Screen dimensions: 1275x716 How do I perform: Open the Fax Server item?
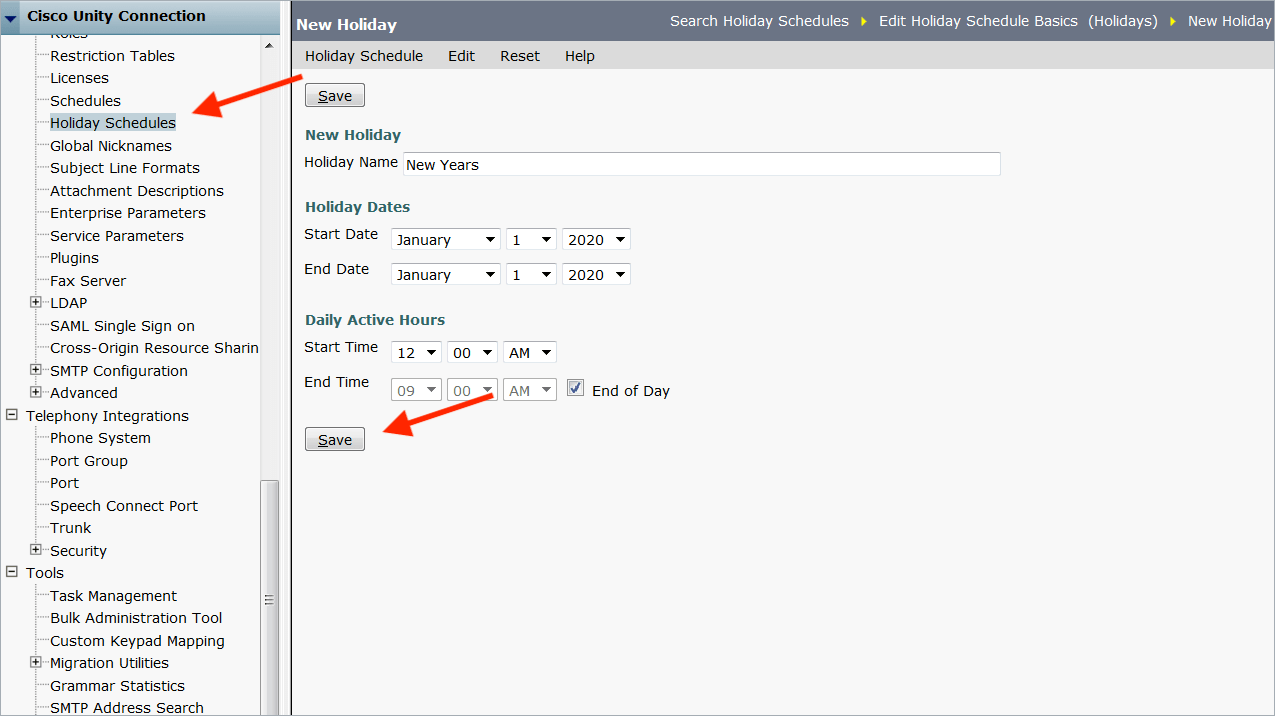point(88,281)
